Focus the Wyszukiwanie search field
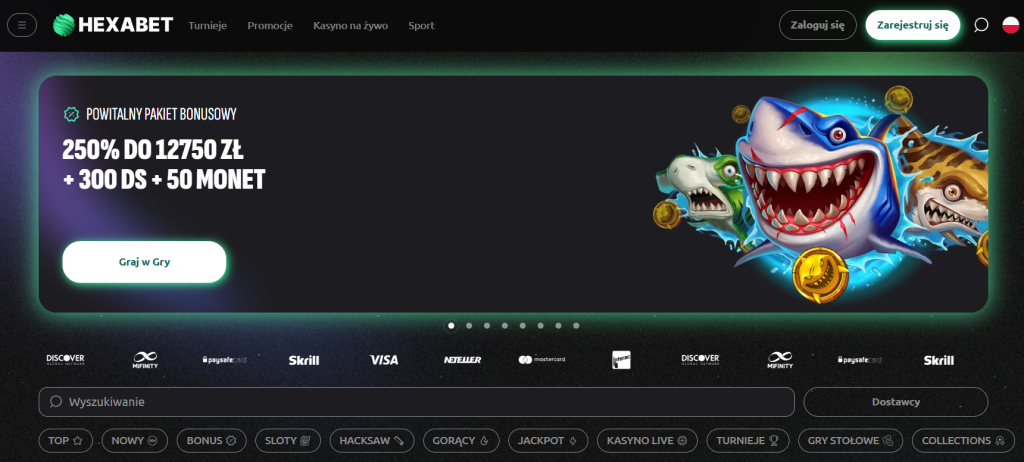 point(417,402)
